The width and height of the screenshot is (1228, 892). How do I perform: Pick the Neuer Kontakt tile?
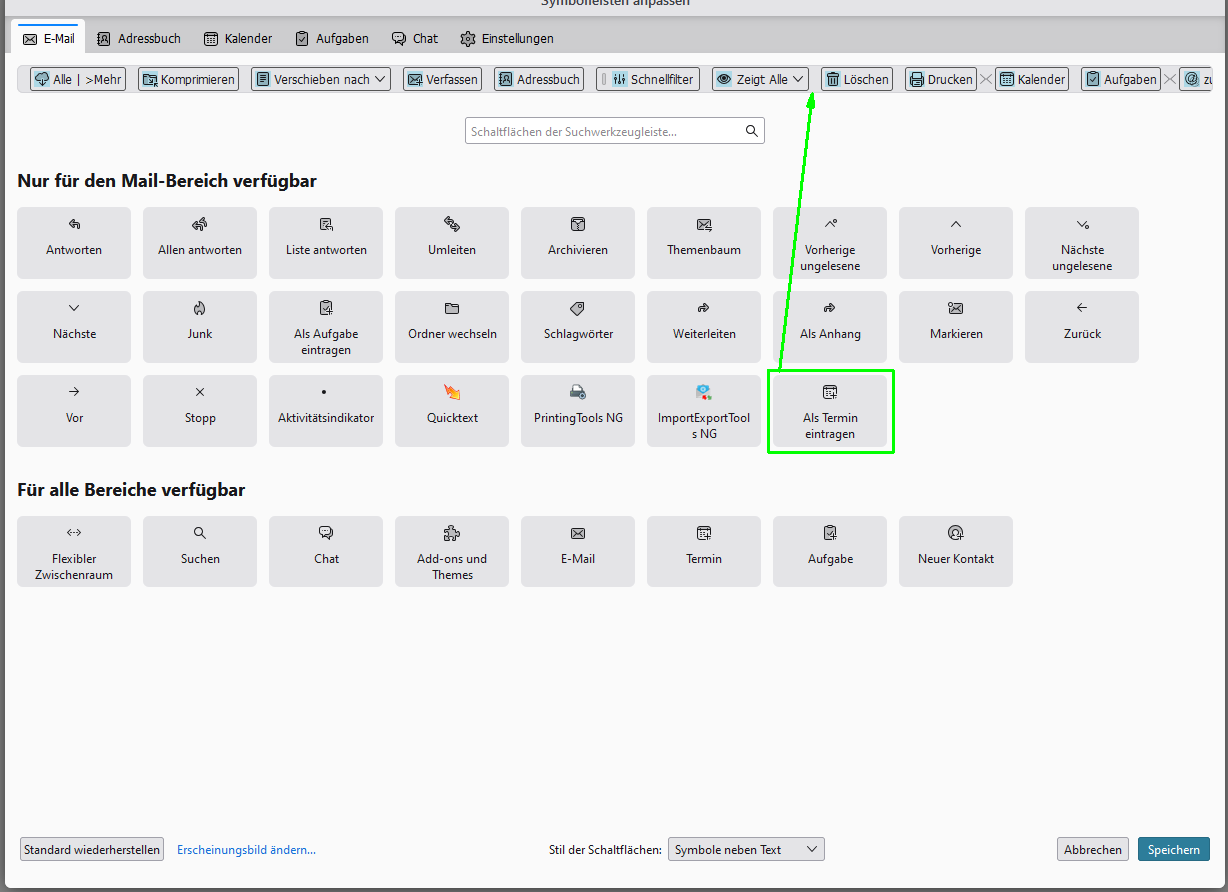(956, 551)
